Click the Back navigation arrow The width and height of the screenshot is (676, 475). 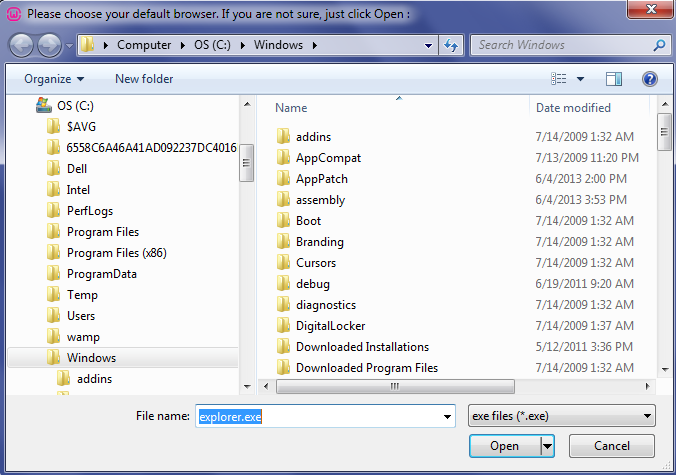tap(21, 45)
